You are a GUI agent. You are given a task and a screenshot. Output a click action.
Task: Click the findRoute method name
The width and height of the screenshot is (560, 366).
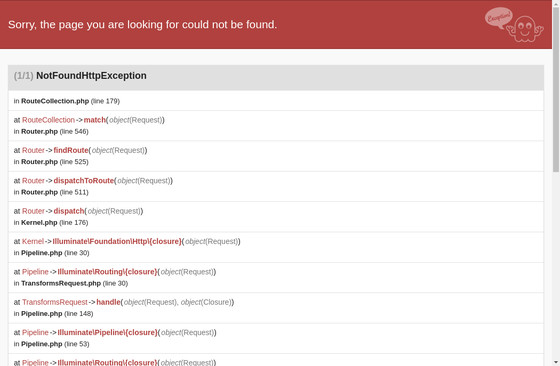(x=71, y=150)
